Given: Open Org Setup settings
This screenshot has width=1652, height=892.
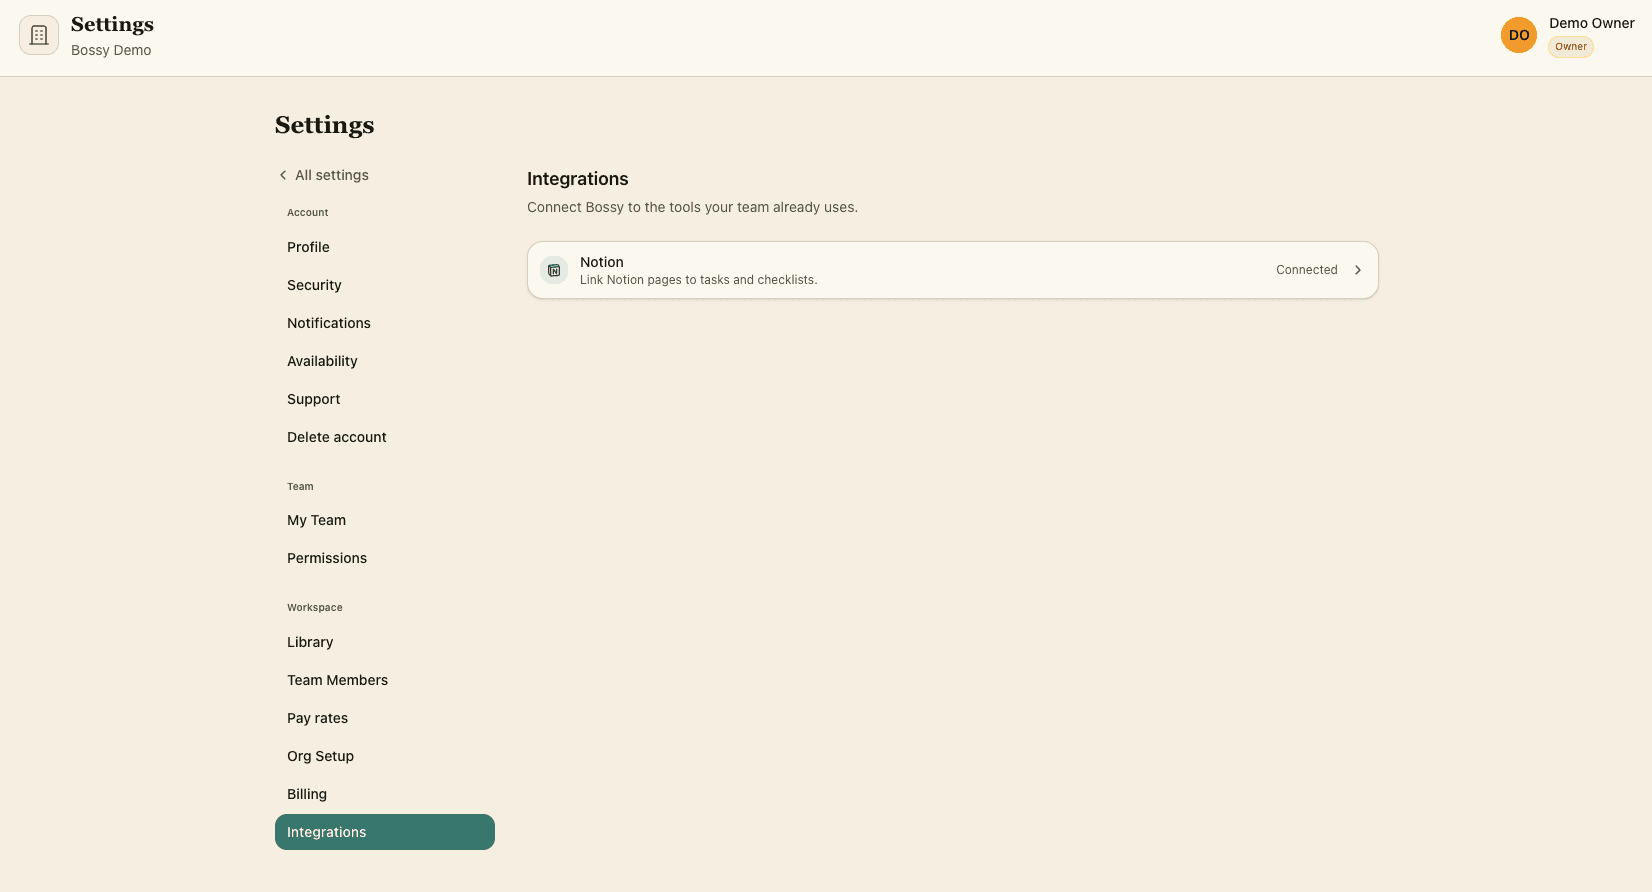Looking at the screenshot, I should [385, 756].
